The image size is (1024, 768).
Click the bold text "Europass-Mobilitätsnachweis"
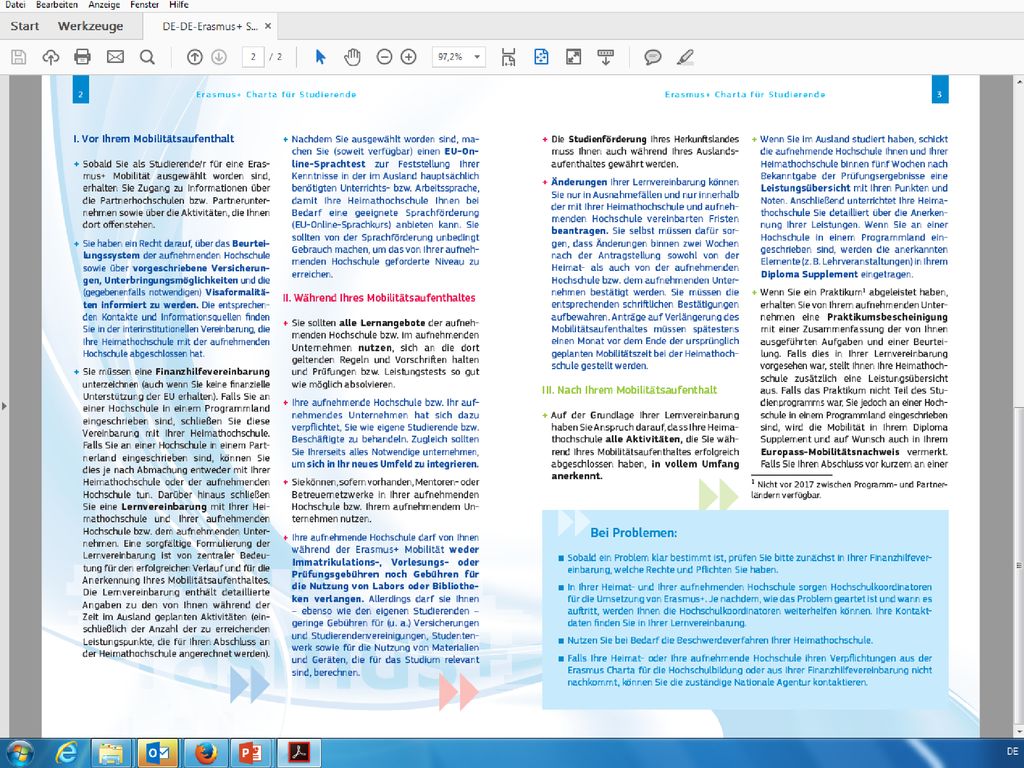(x=829, y=452)
